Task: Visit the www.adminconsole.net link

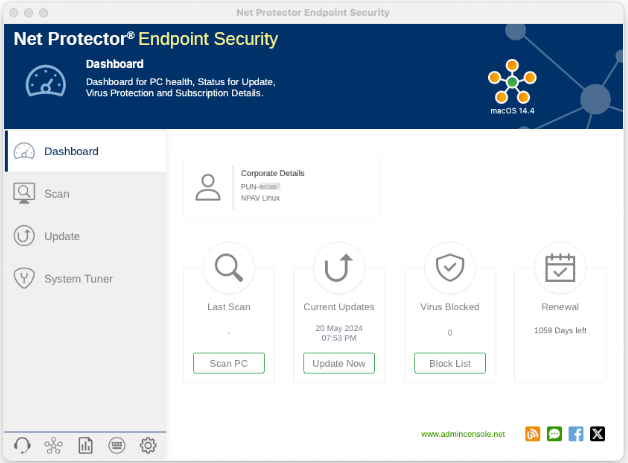Action: click(463, 435)
